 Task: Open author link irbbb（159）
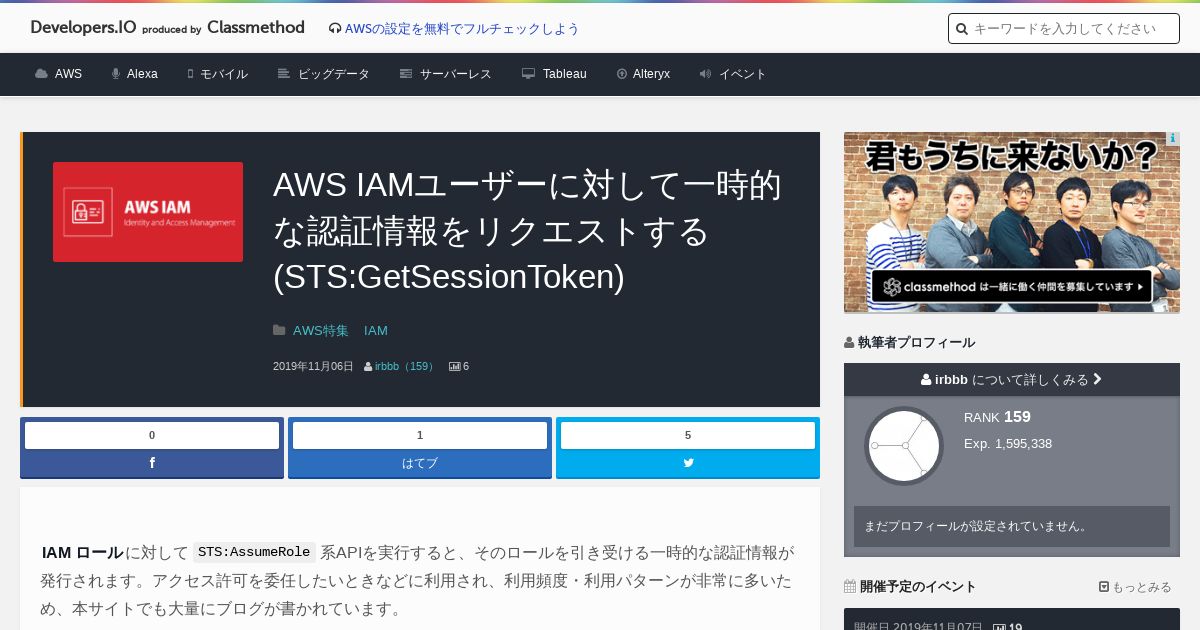[406, 367]
